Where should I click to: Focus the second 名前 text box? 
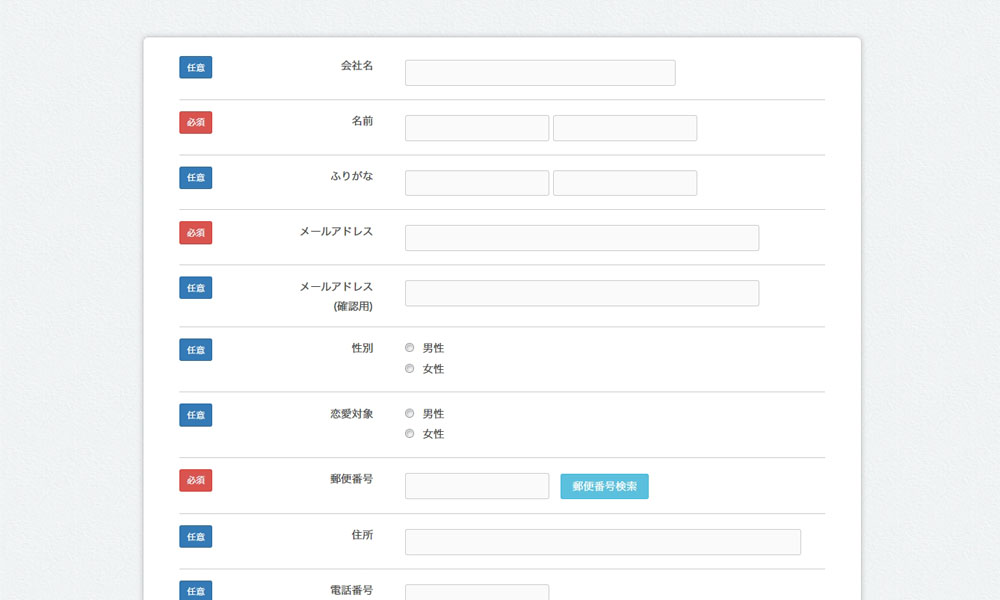pyautogui.click(x=625, y=128)
